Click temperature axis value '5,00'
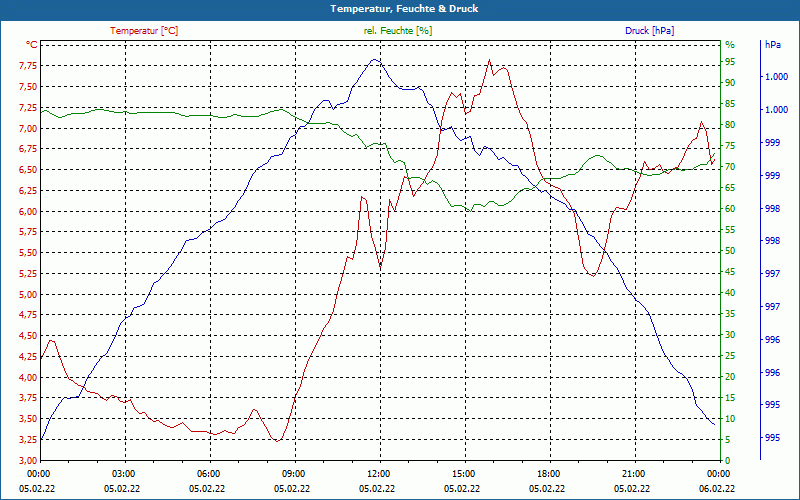 pos(28,294)
